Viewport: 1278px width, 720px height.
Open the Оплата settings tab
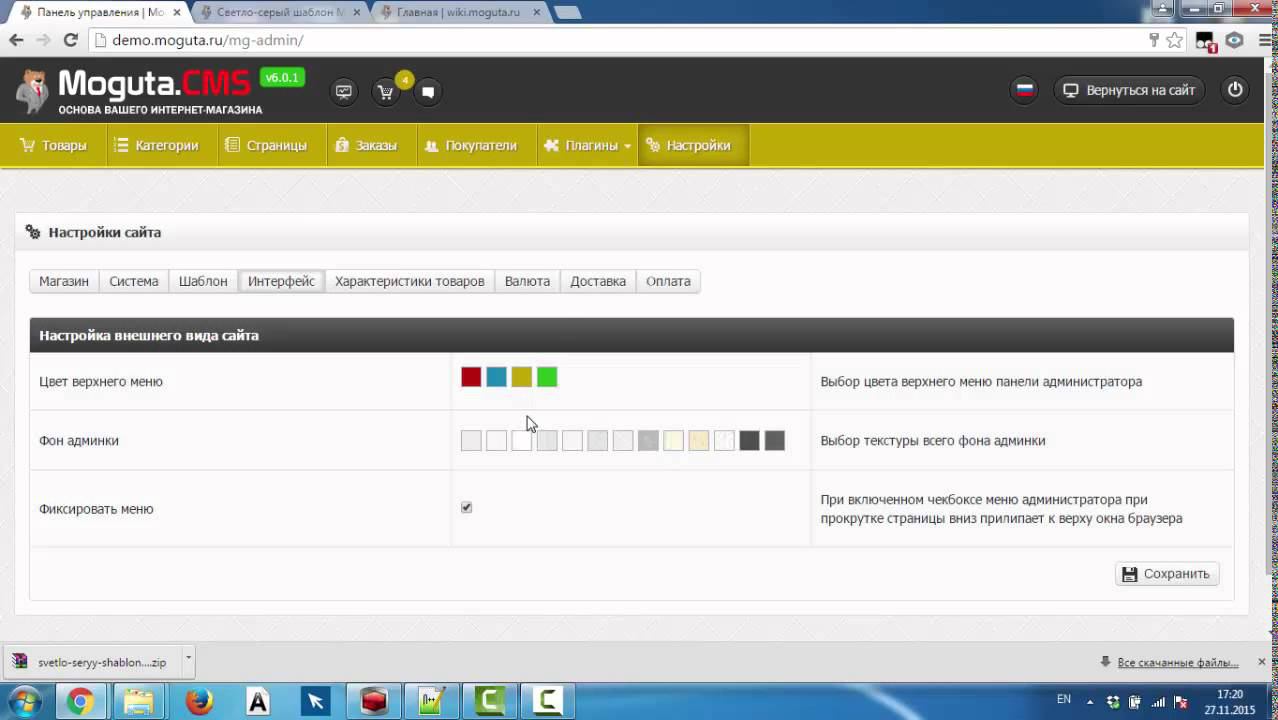668,281
